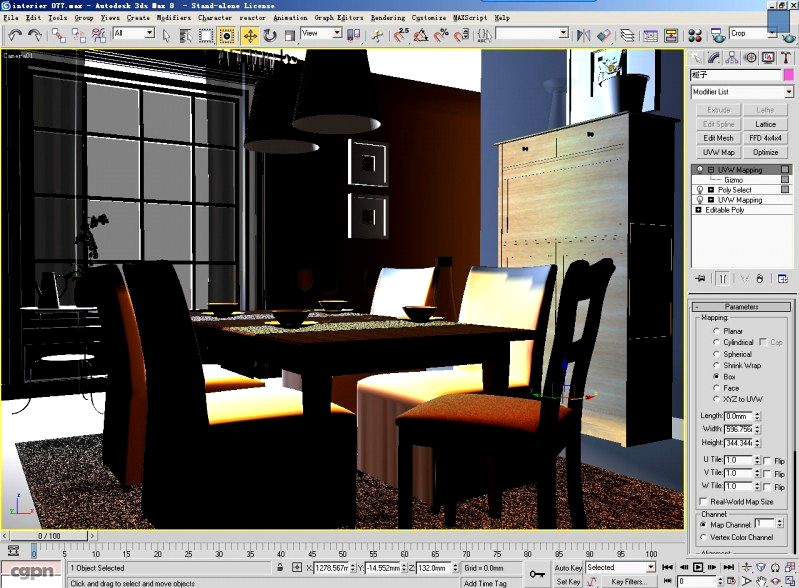Image resolution: width=799 pixels, height=588 pixels.
Task: Click the Edit Mesh modifier button
Action: pyautogui.click(x=718, y=138)
